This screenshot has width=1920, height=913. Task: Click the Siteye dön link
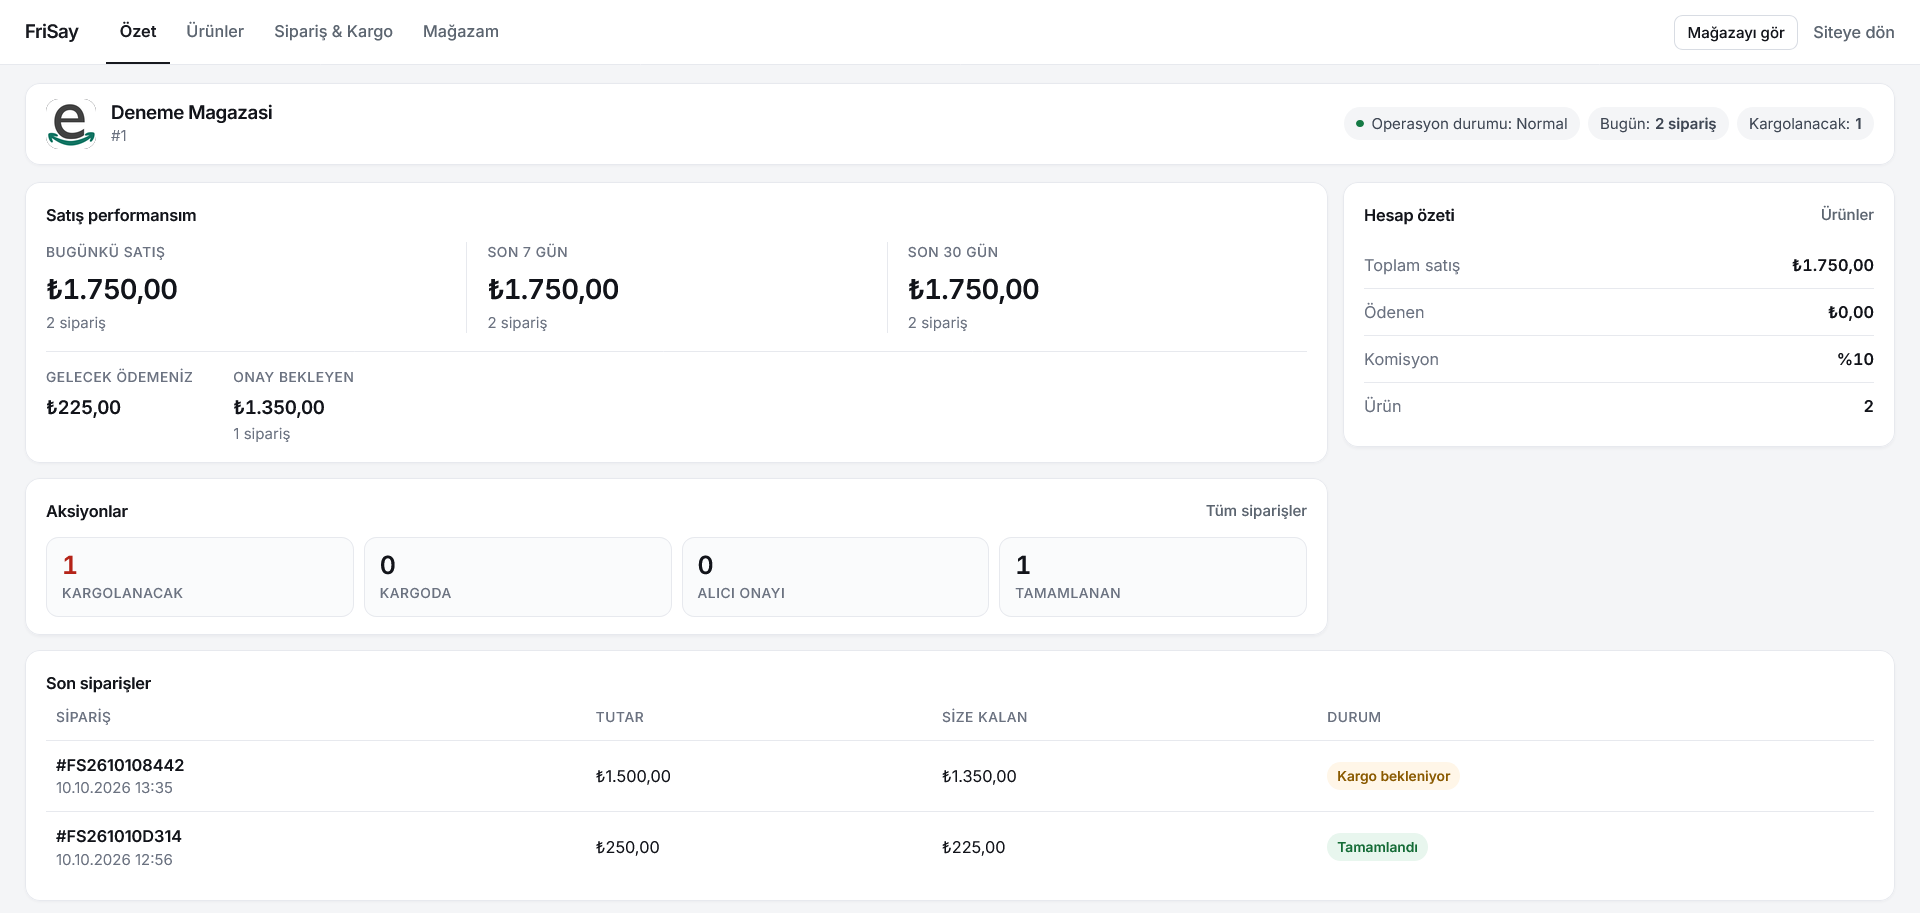[x=1854, y=32]
